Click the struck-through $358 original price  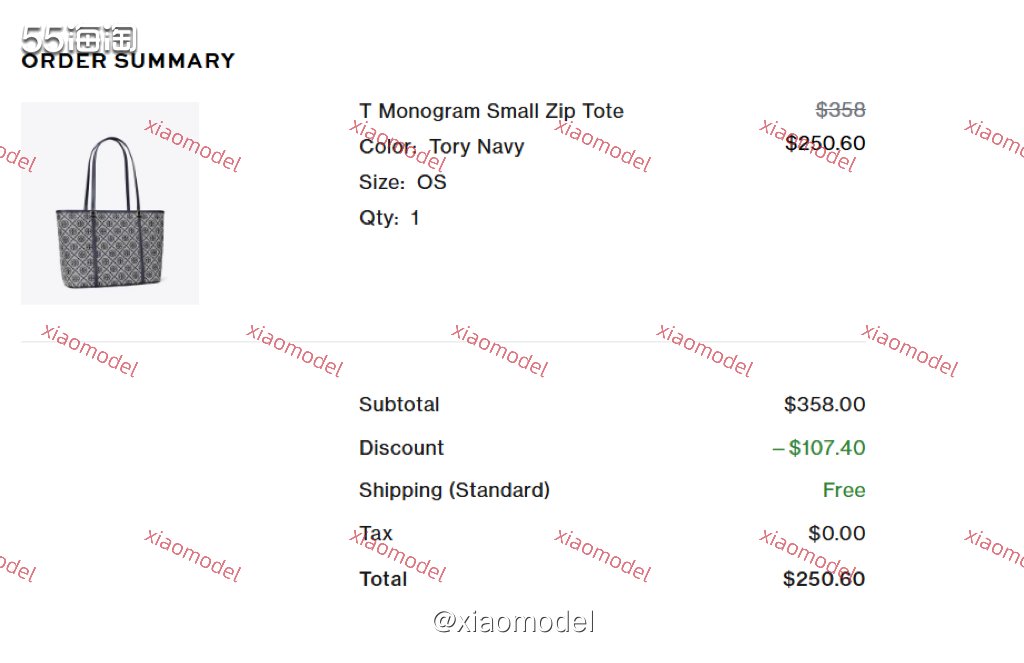(x=840, y=110)
